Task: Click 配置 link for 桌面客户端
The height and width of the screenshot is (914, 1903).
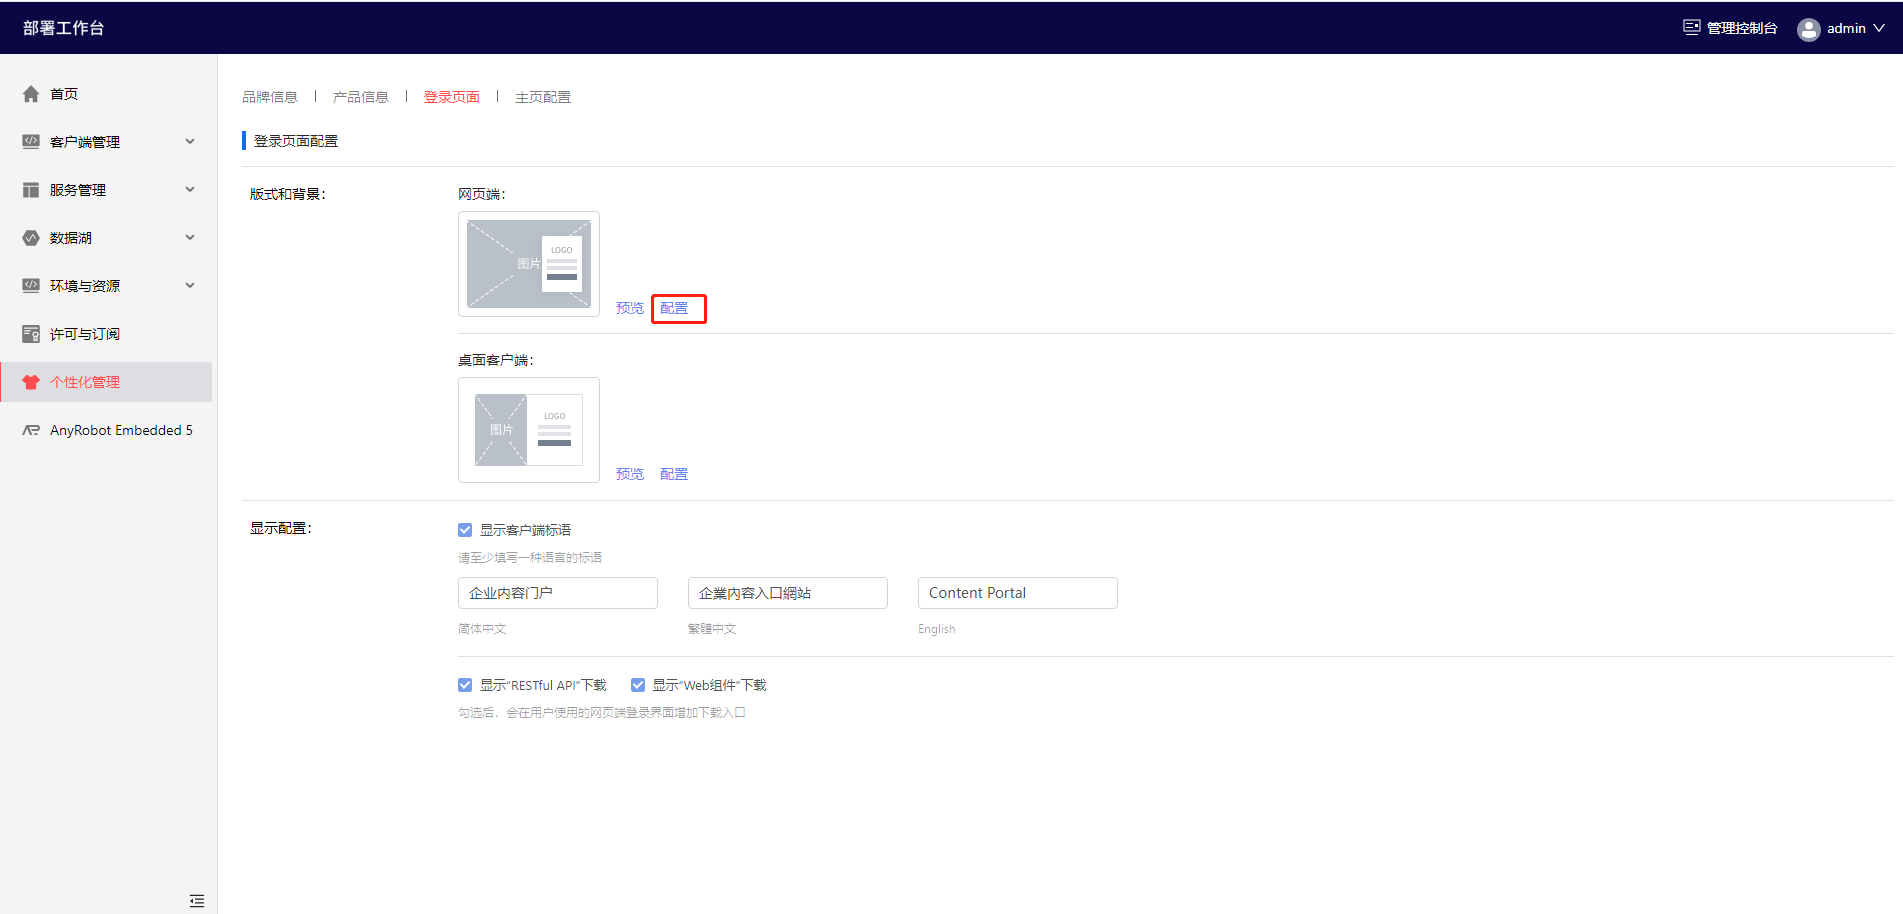Action: 674,474
